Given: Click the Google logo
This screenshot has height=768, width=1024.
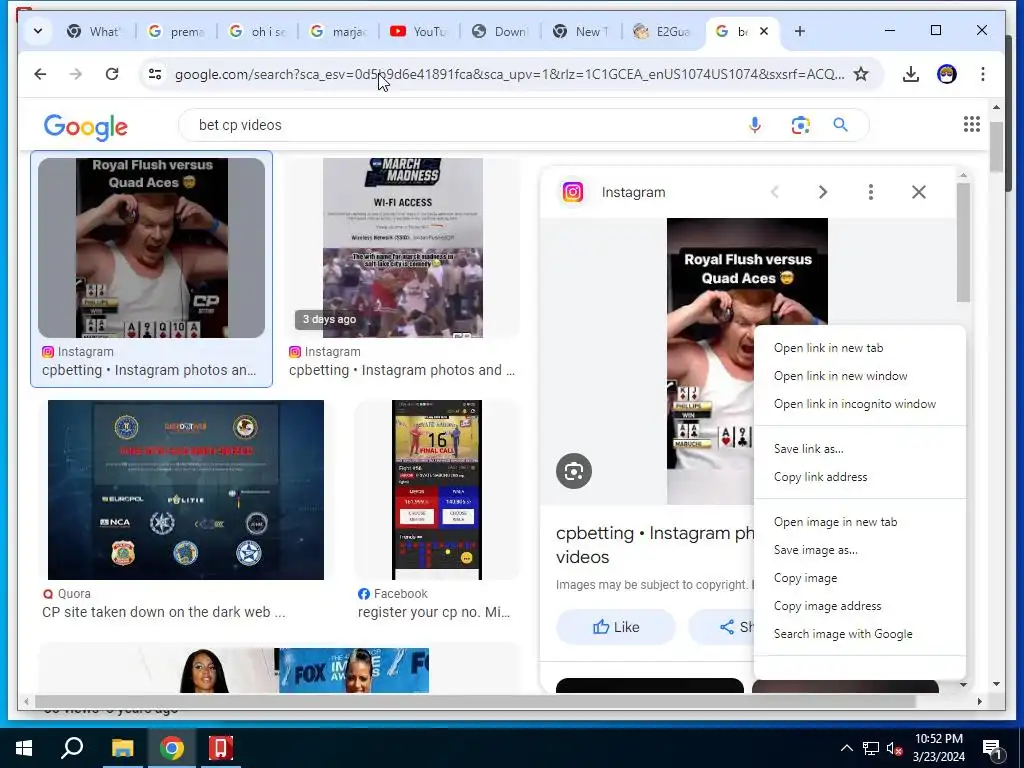Looking at the screenshot, I should tap(86, 127).
